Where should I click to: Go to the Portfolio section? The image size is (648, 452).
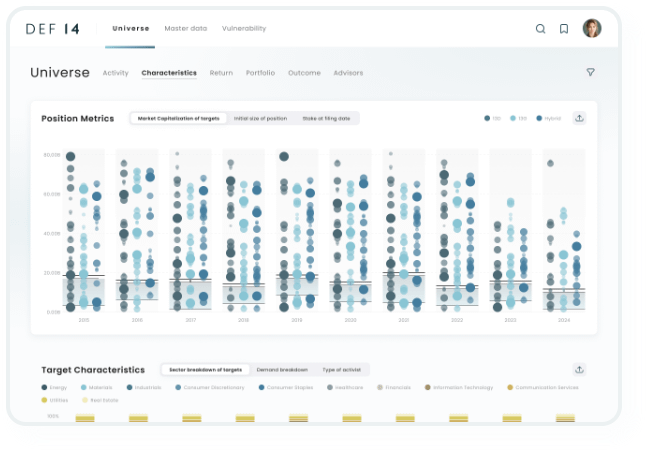(x=260, y=73)
